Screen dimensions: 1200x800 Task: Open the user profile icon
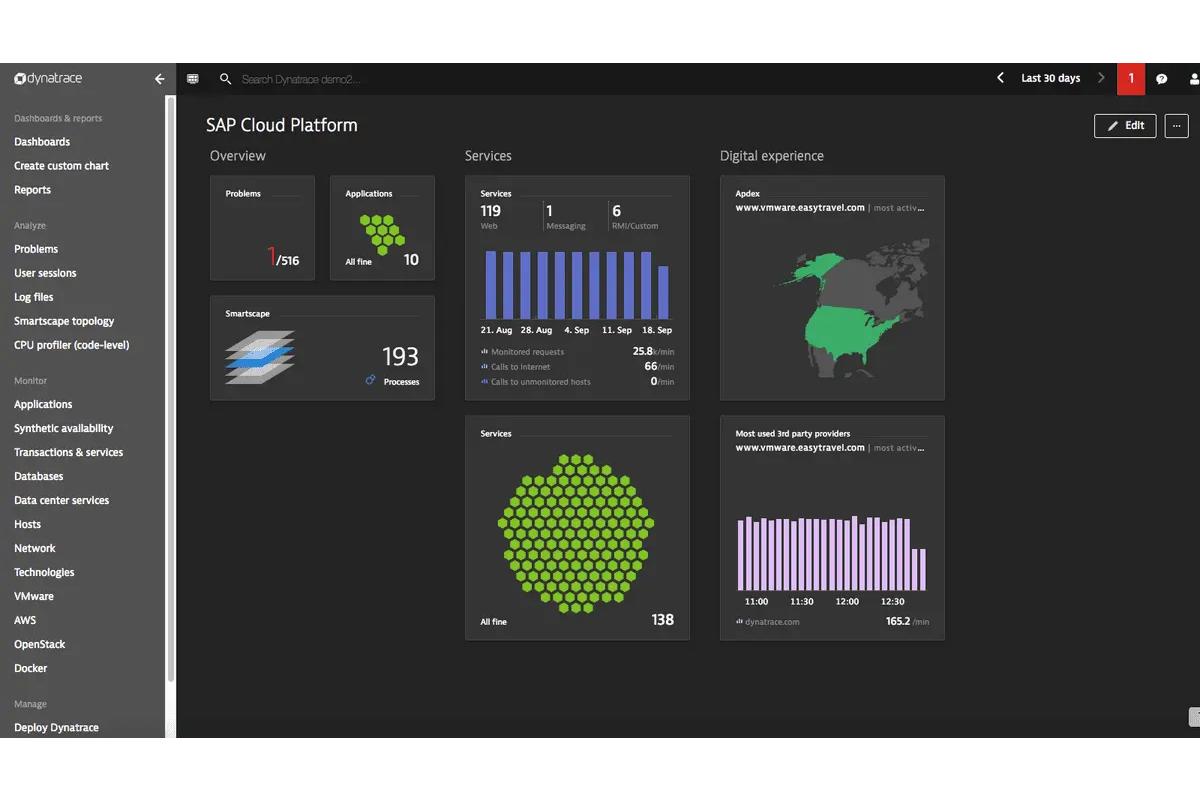[1193, 78]
